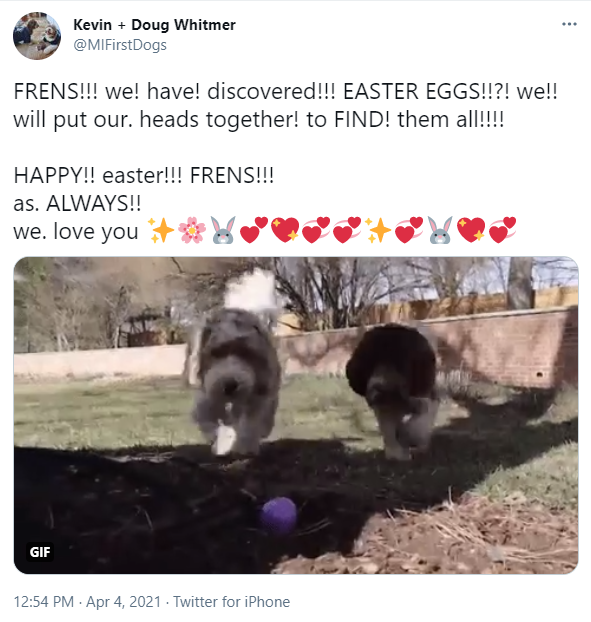Click the pink cherry blossom emoji
This screenshot has width=591, height=622.
[192, 230]
